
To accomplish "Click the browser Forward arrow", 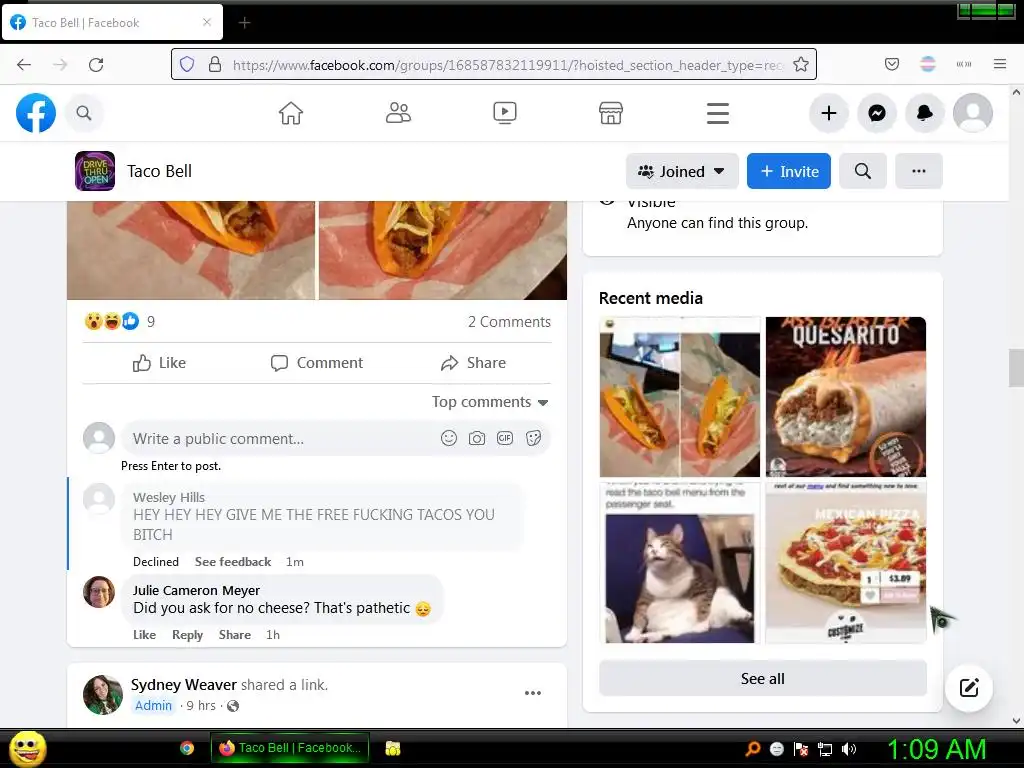I will pos(60,65).
